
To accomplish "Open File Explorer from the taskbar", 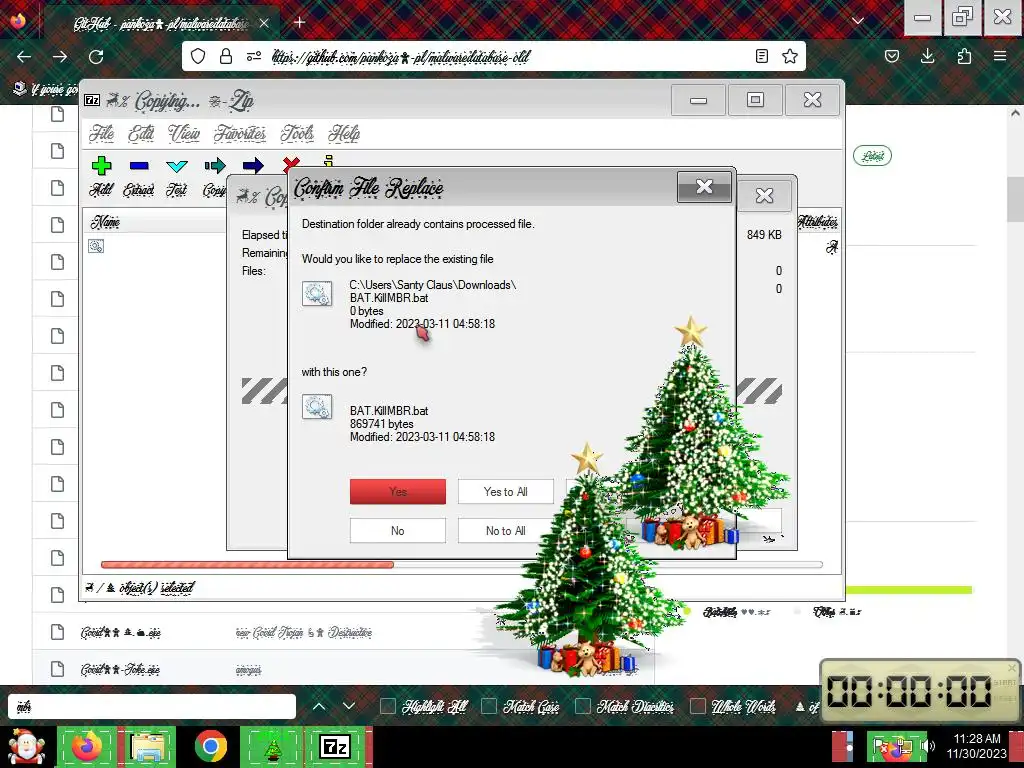I will pyautogui.click(x=148, y=746).
